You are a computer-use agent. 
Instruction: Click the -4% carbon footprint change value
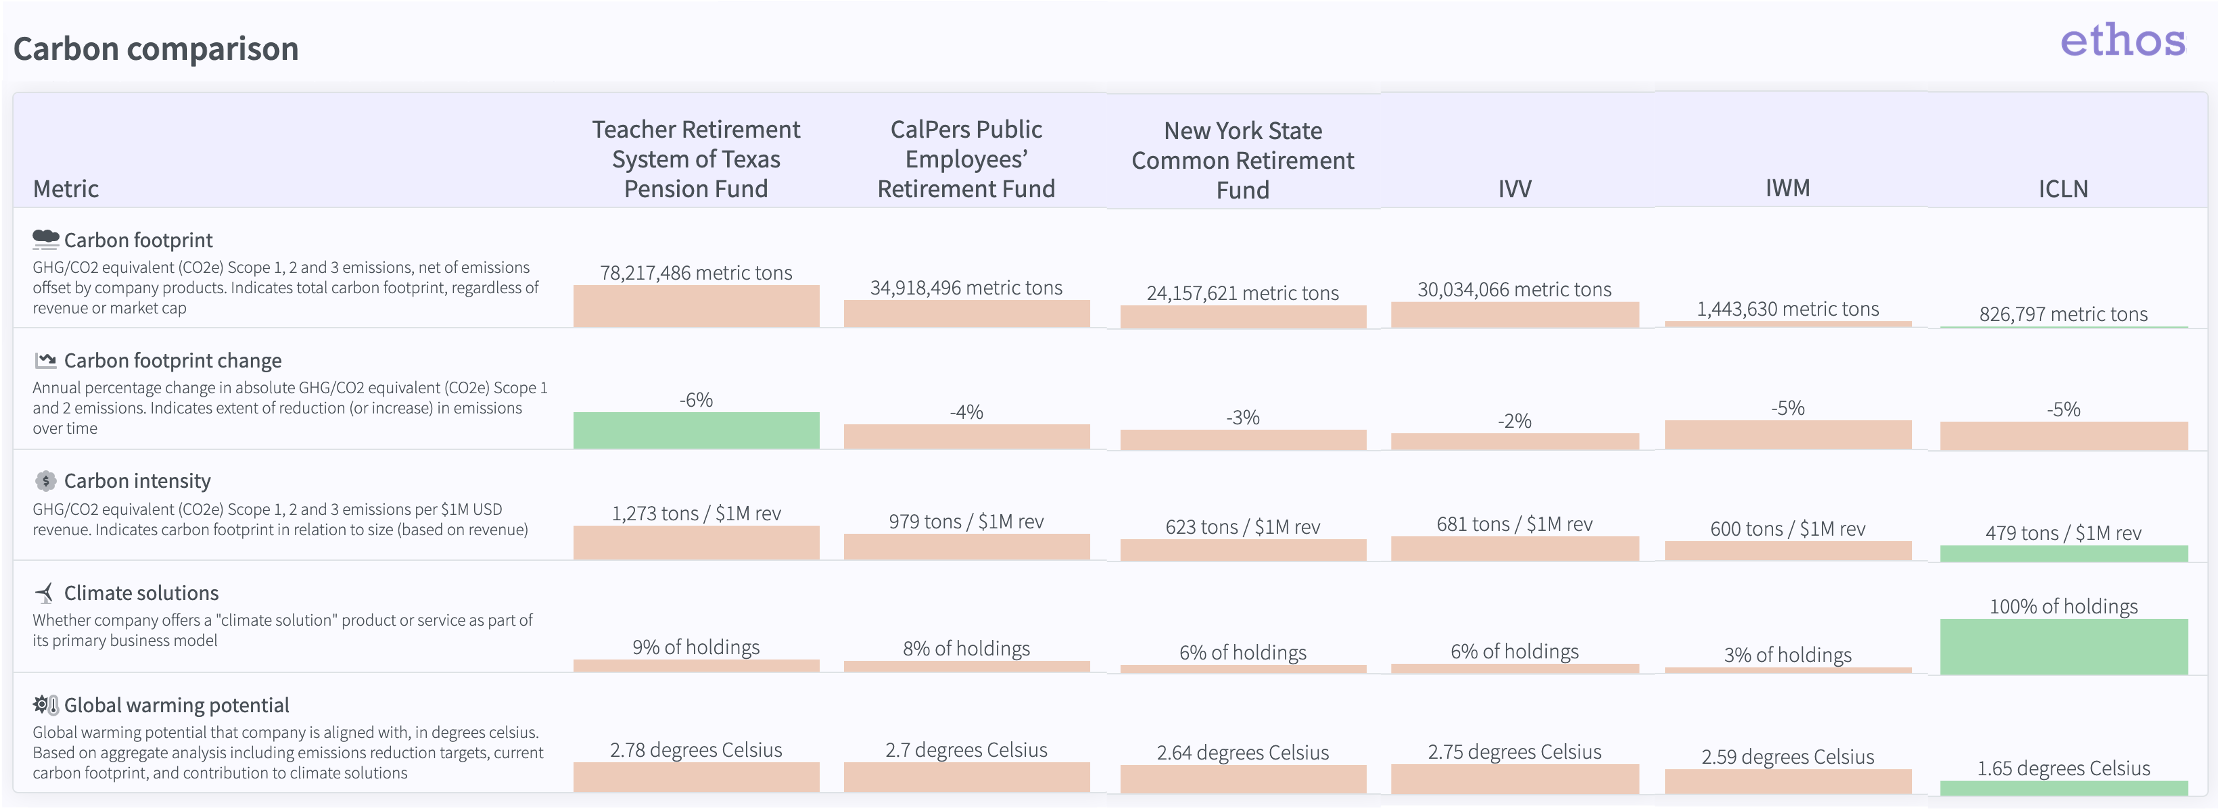tap(966, 412)
